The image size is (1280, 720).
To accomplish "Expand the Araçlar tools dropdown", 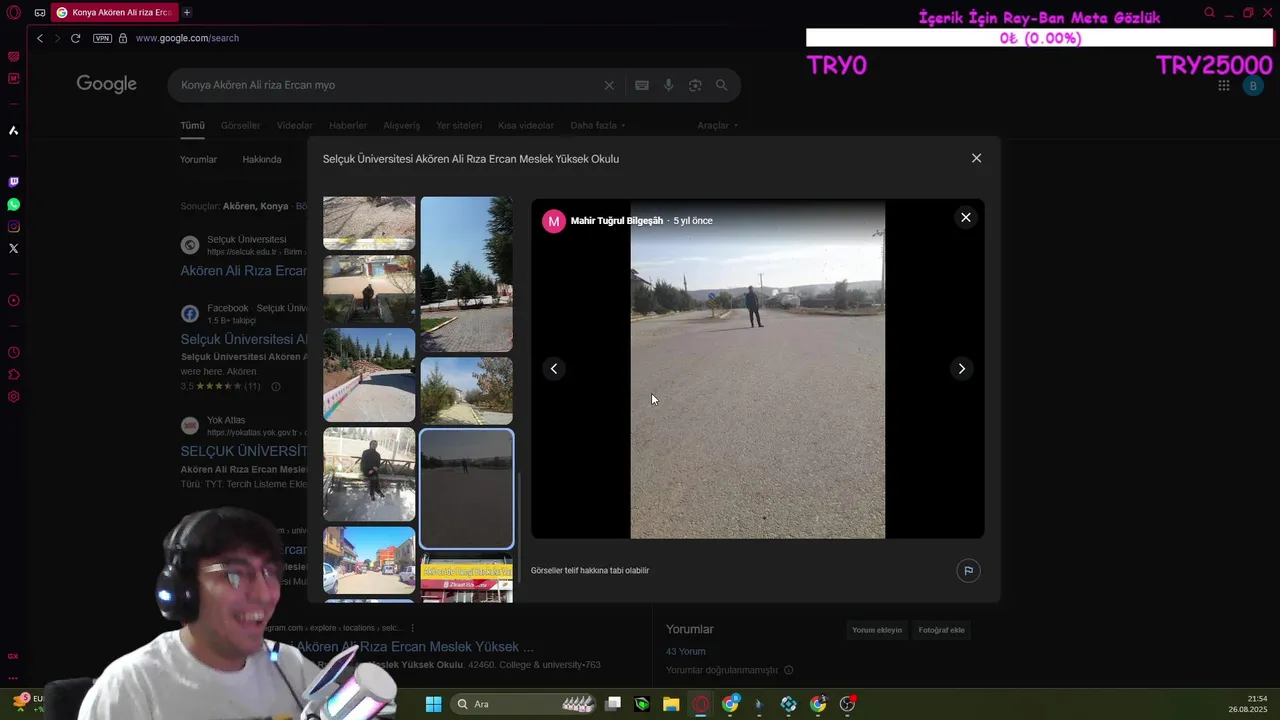I will [717, 125].
